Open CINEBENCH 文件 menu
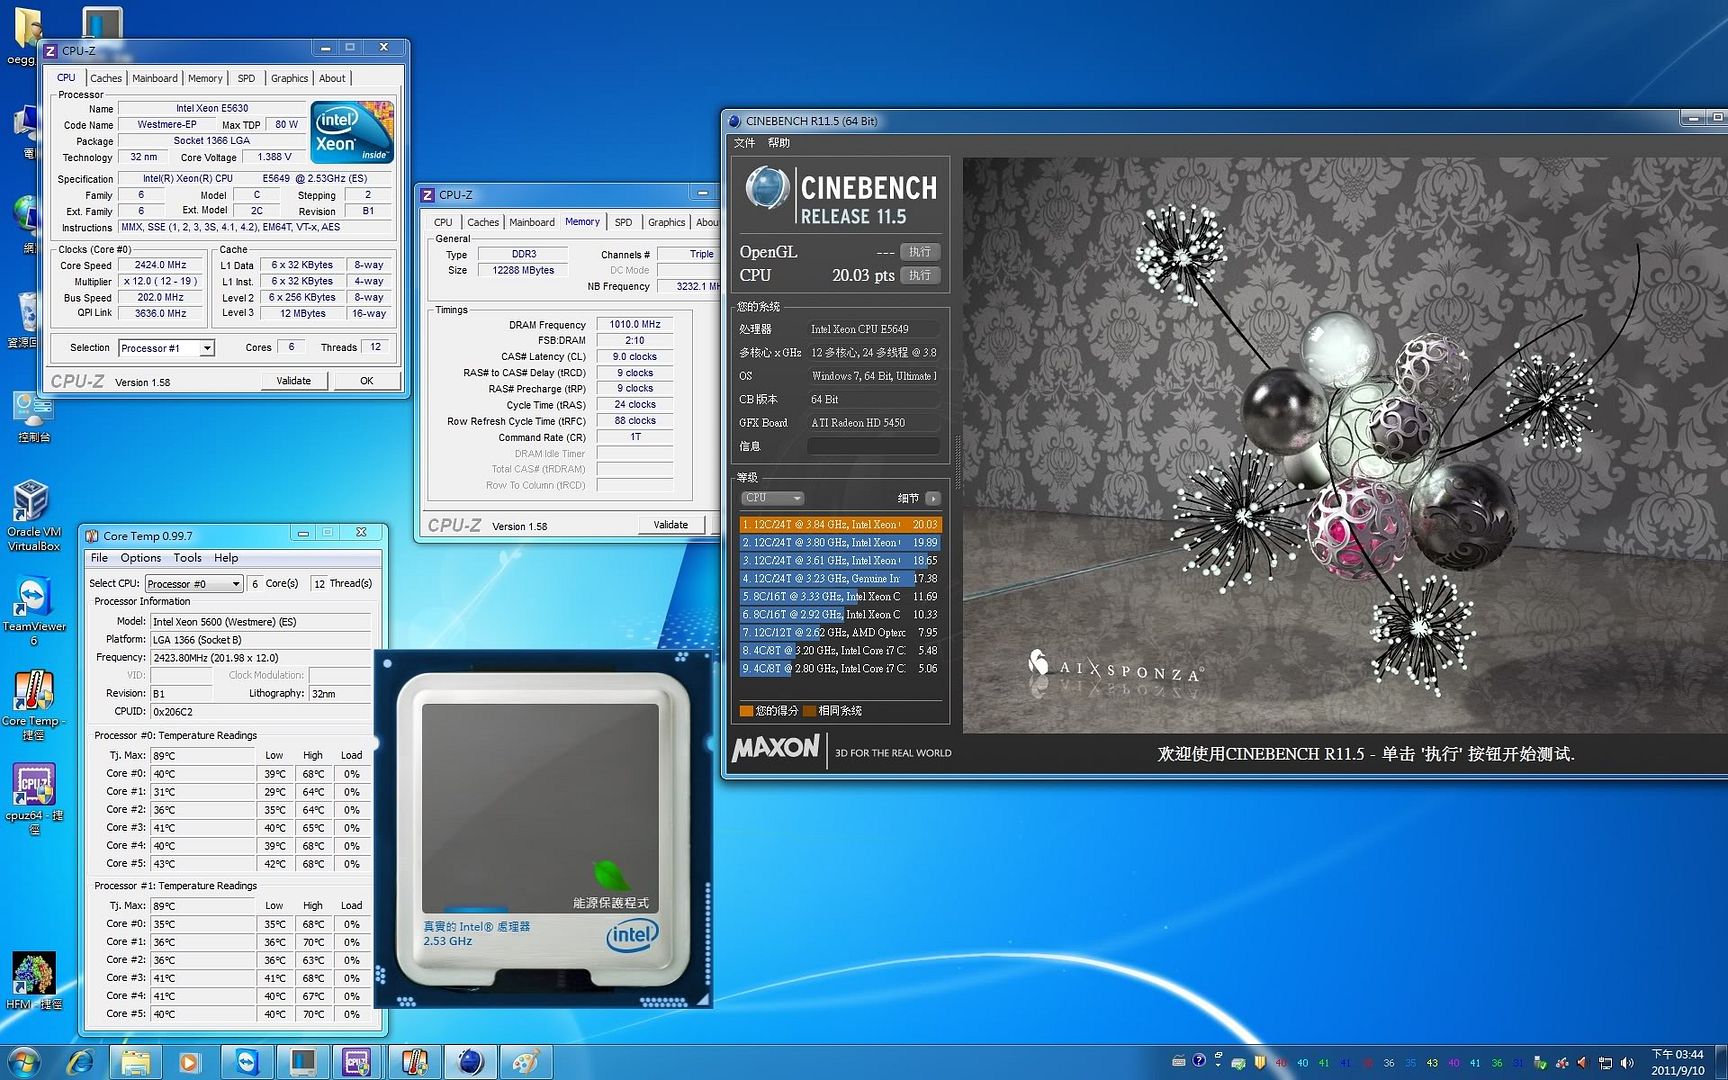 [x=745, y=143]
